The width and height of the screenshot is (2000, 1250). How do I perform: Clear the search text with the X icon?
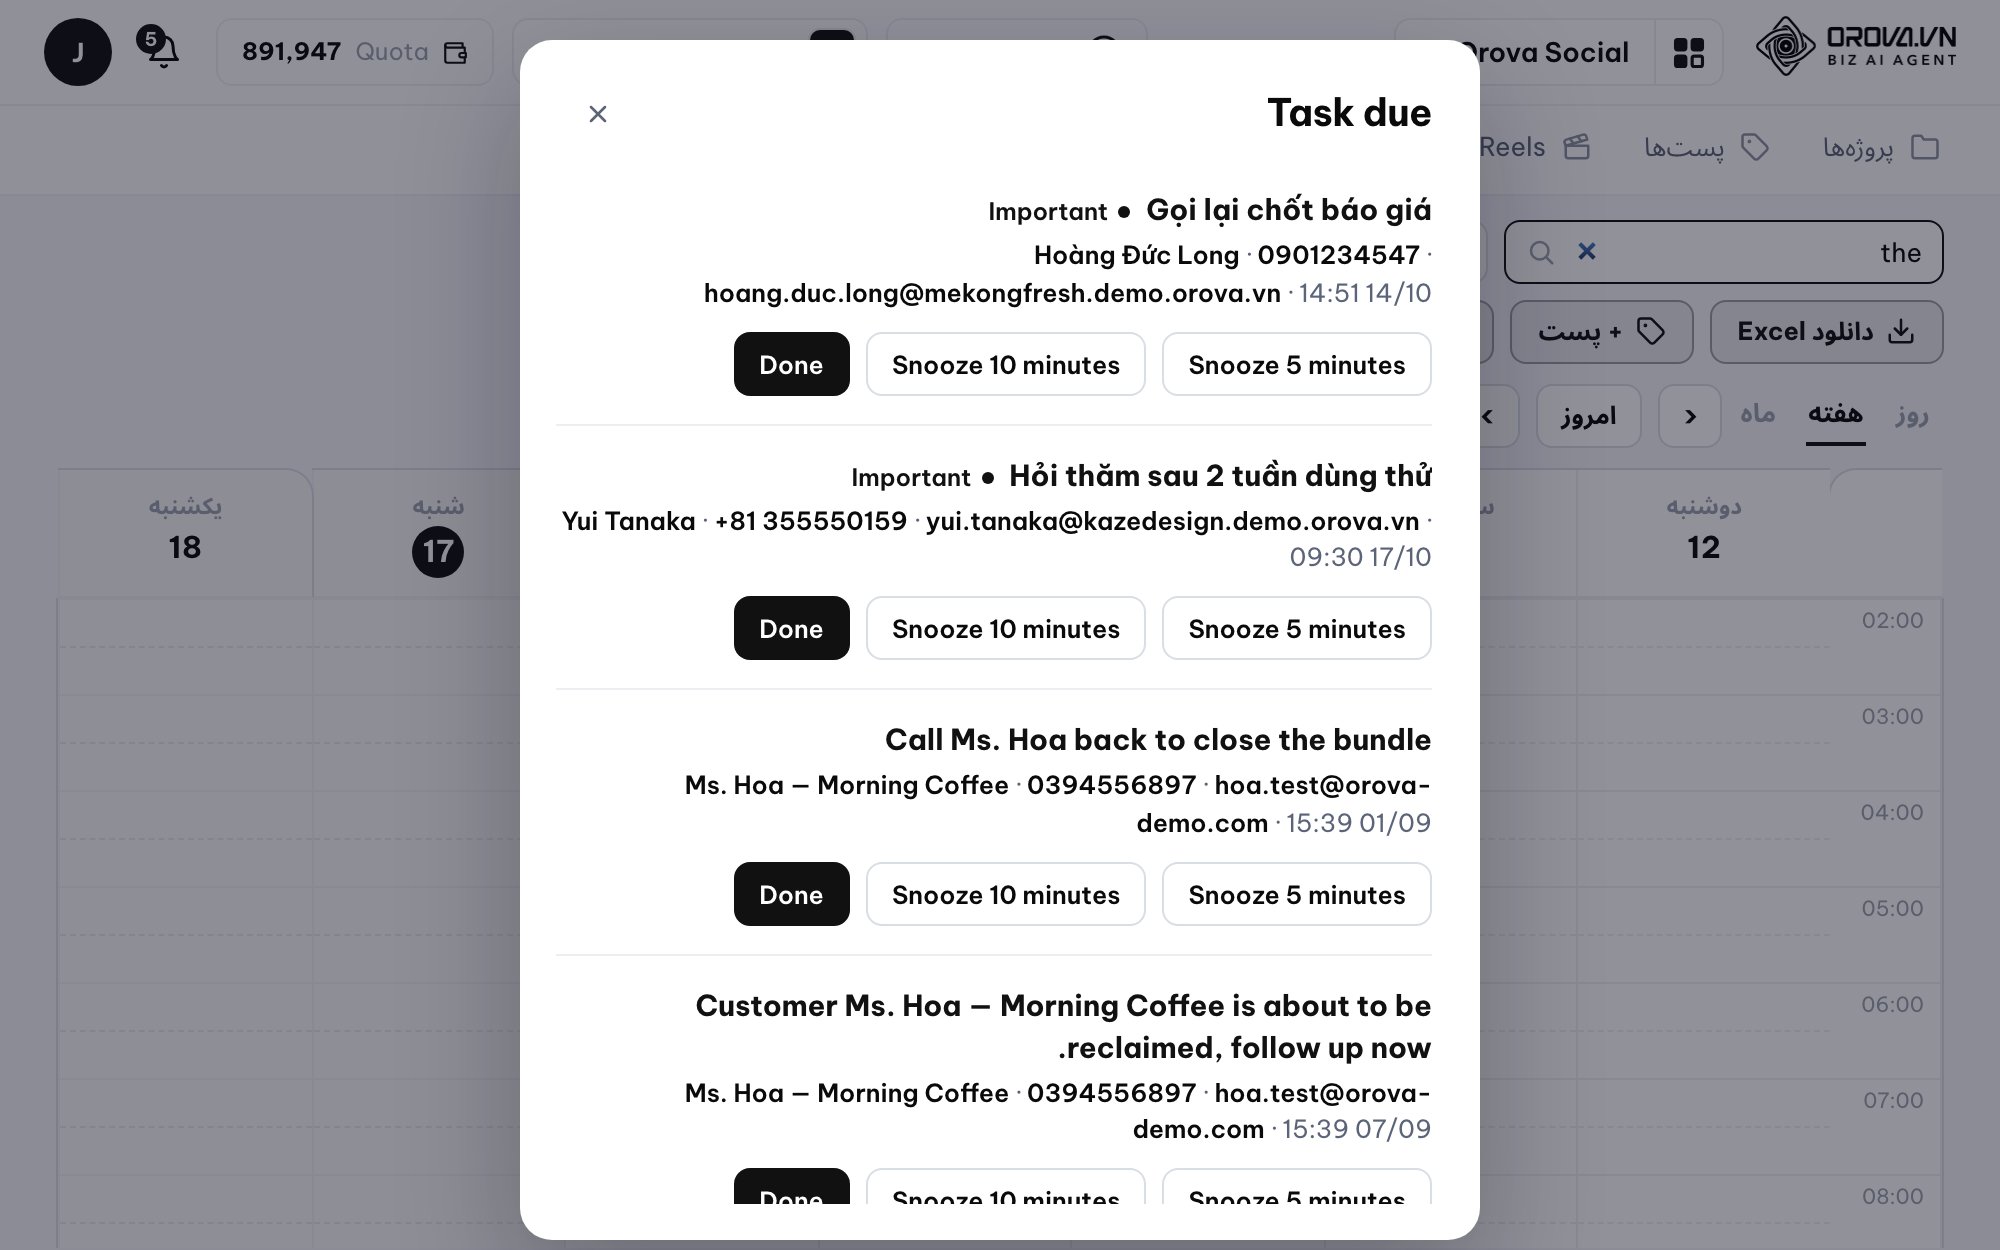click(1587, 251)
